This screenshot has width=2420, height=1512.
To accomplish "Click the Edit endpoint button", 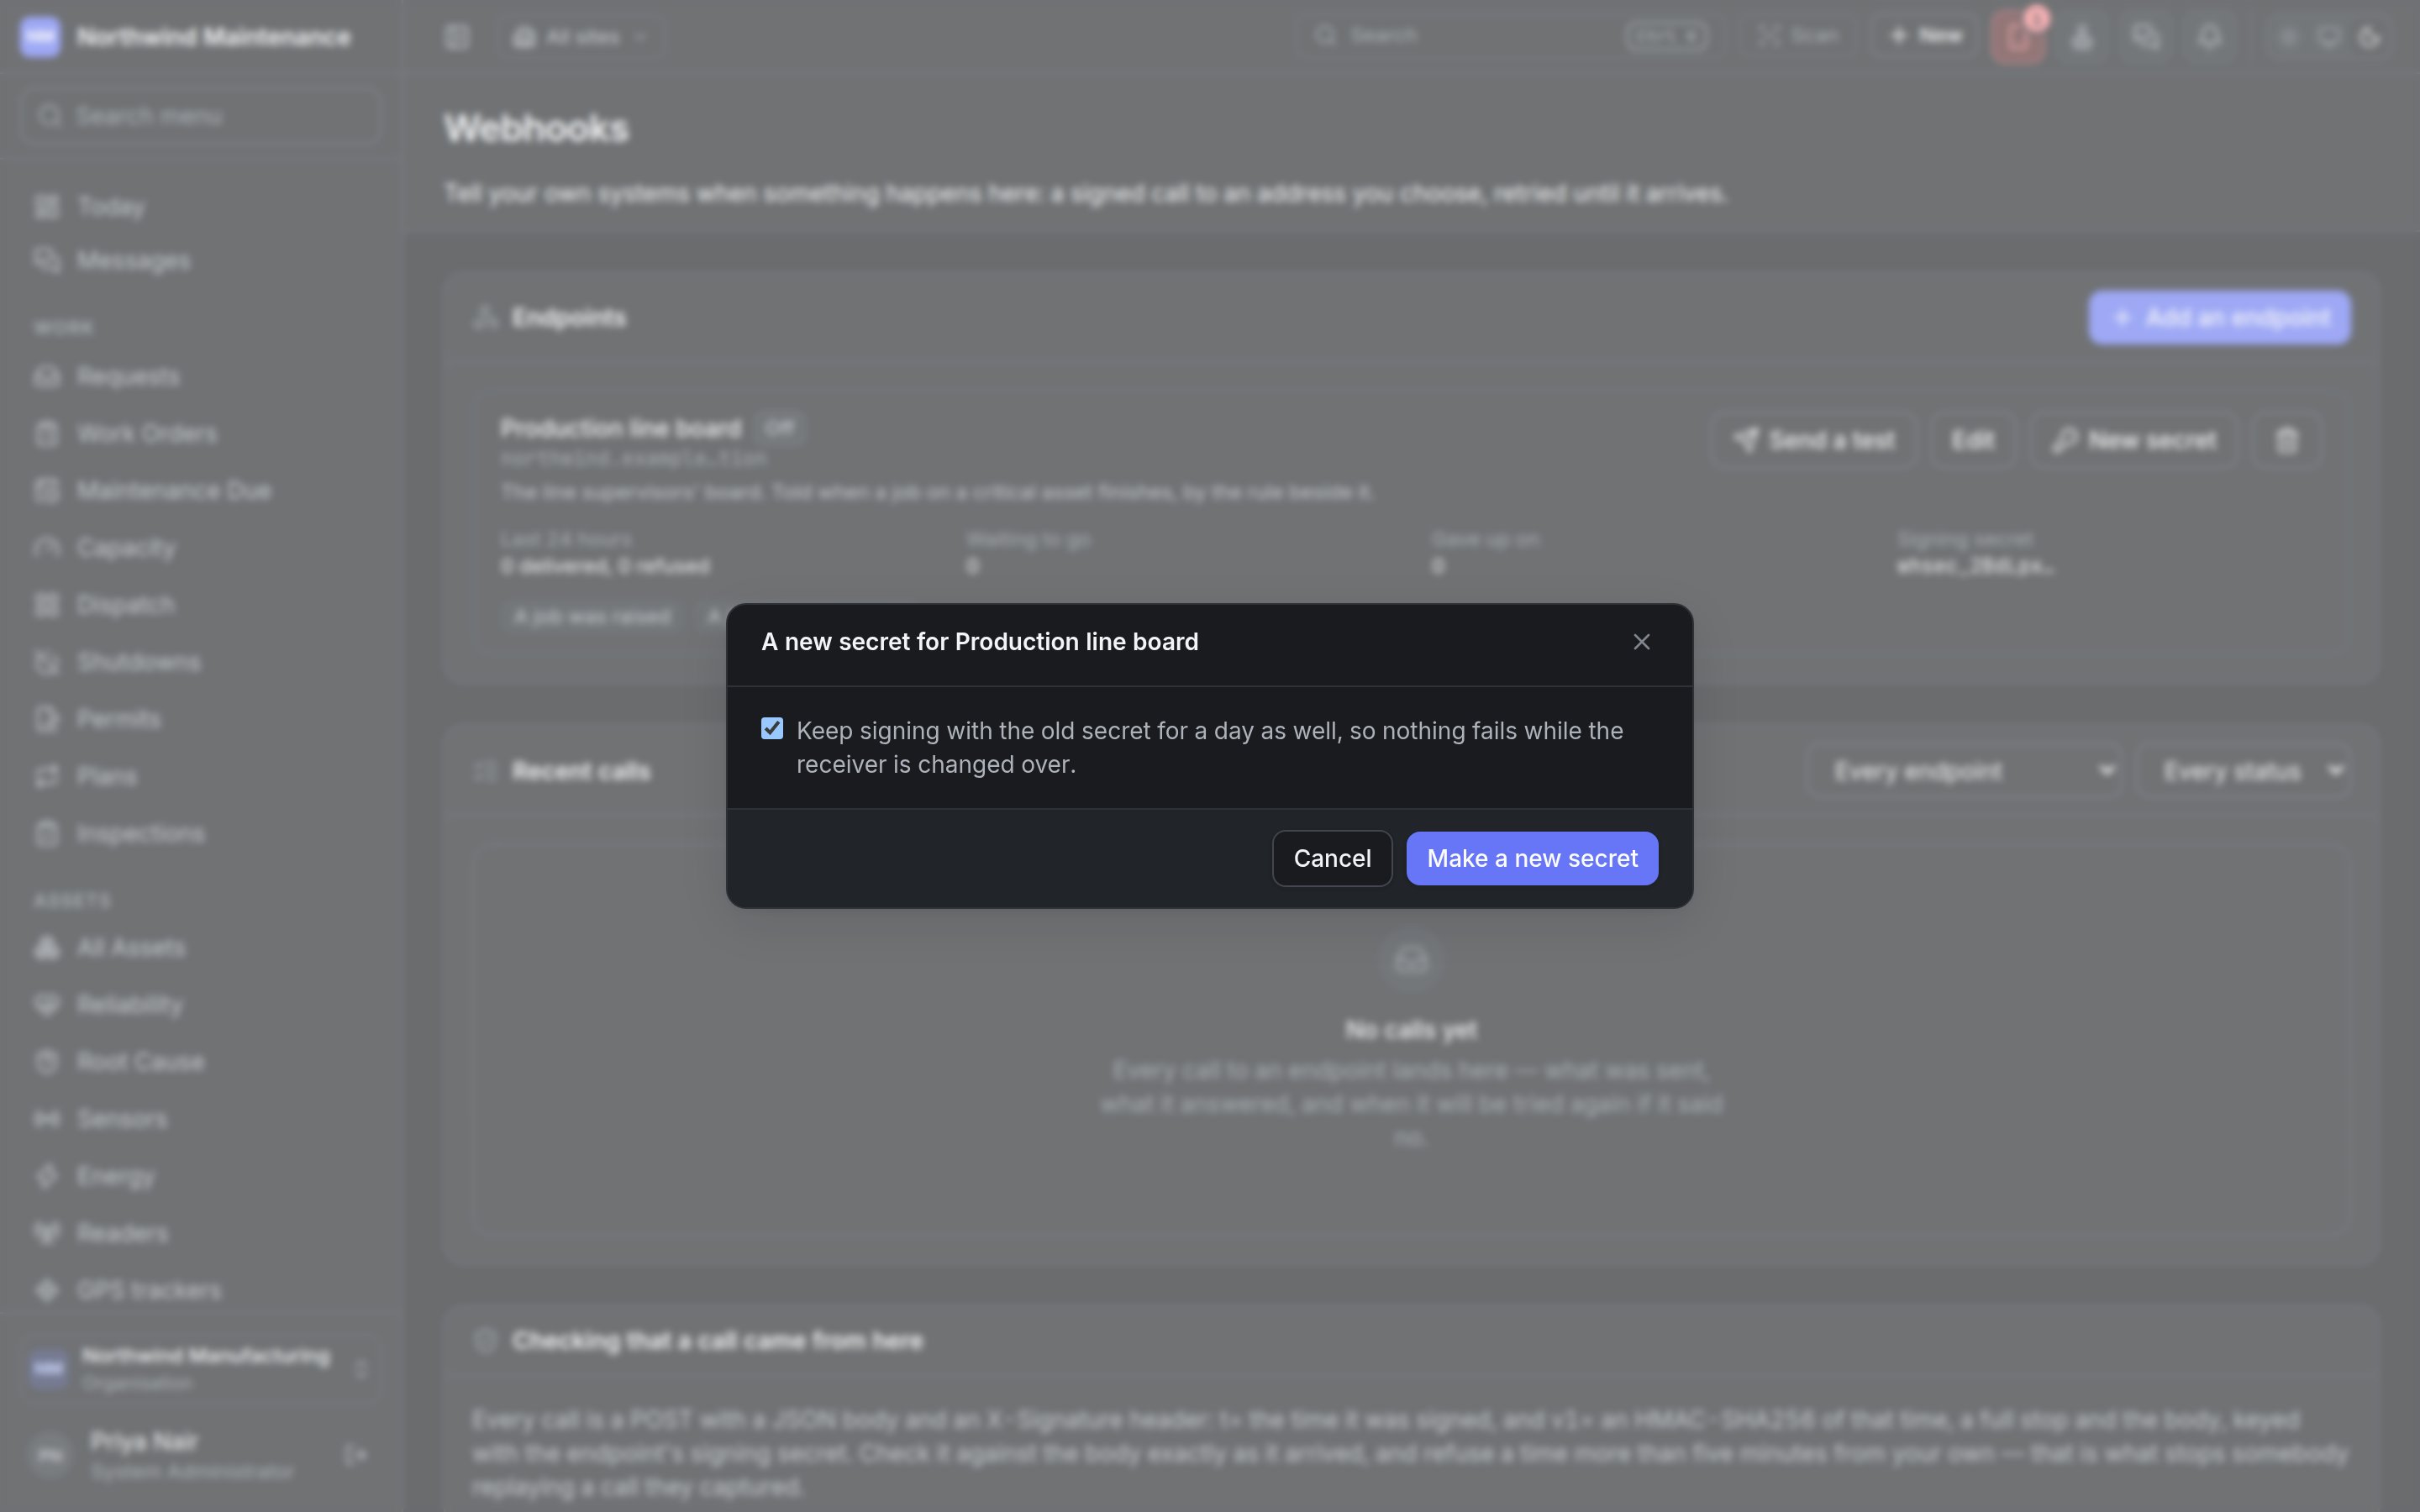I will coord(1972,440).
